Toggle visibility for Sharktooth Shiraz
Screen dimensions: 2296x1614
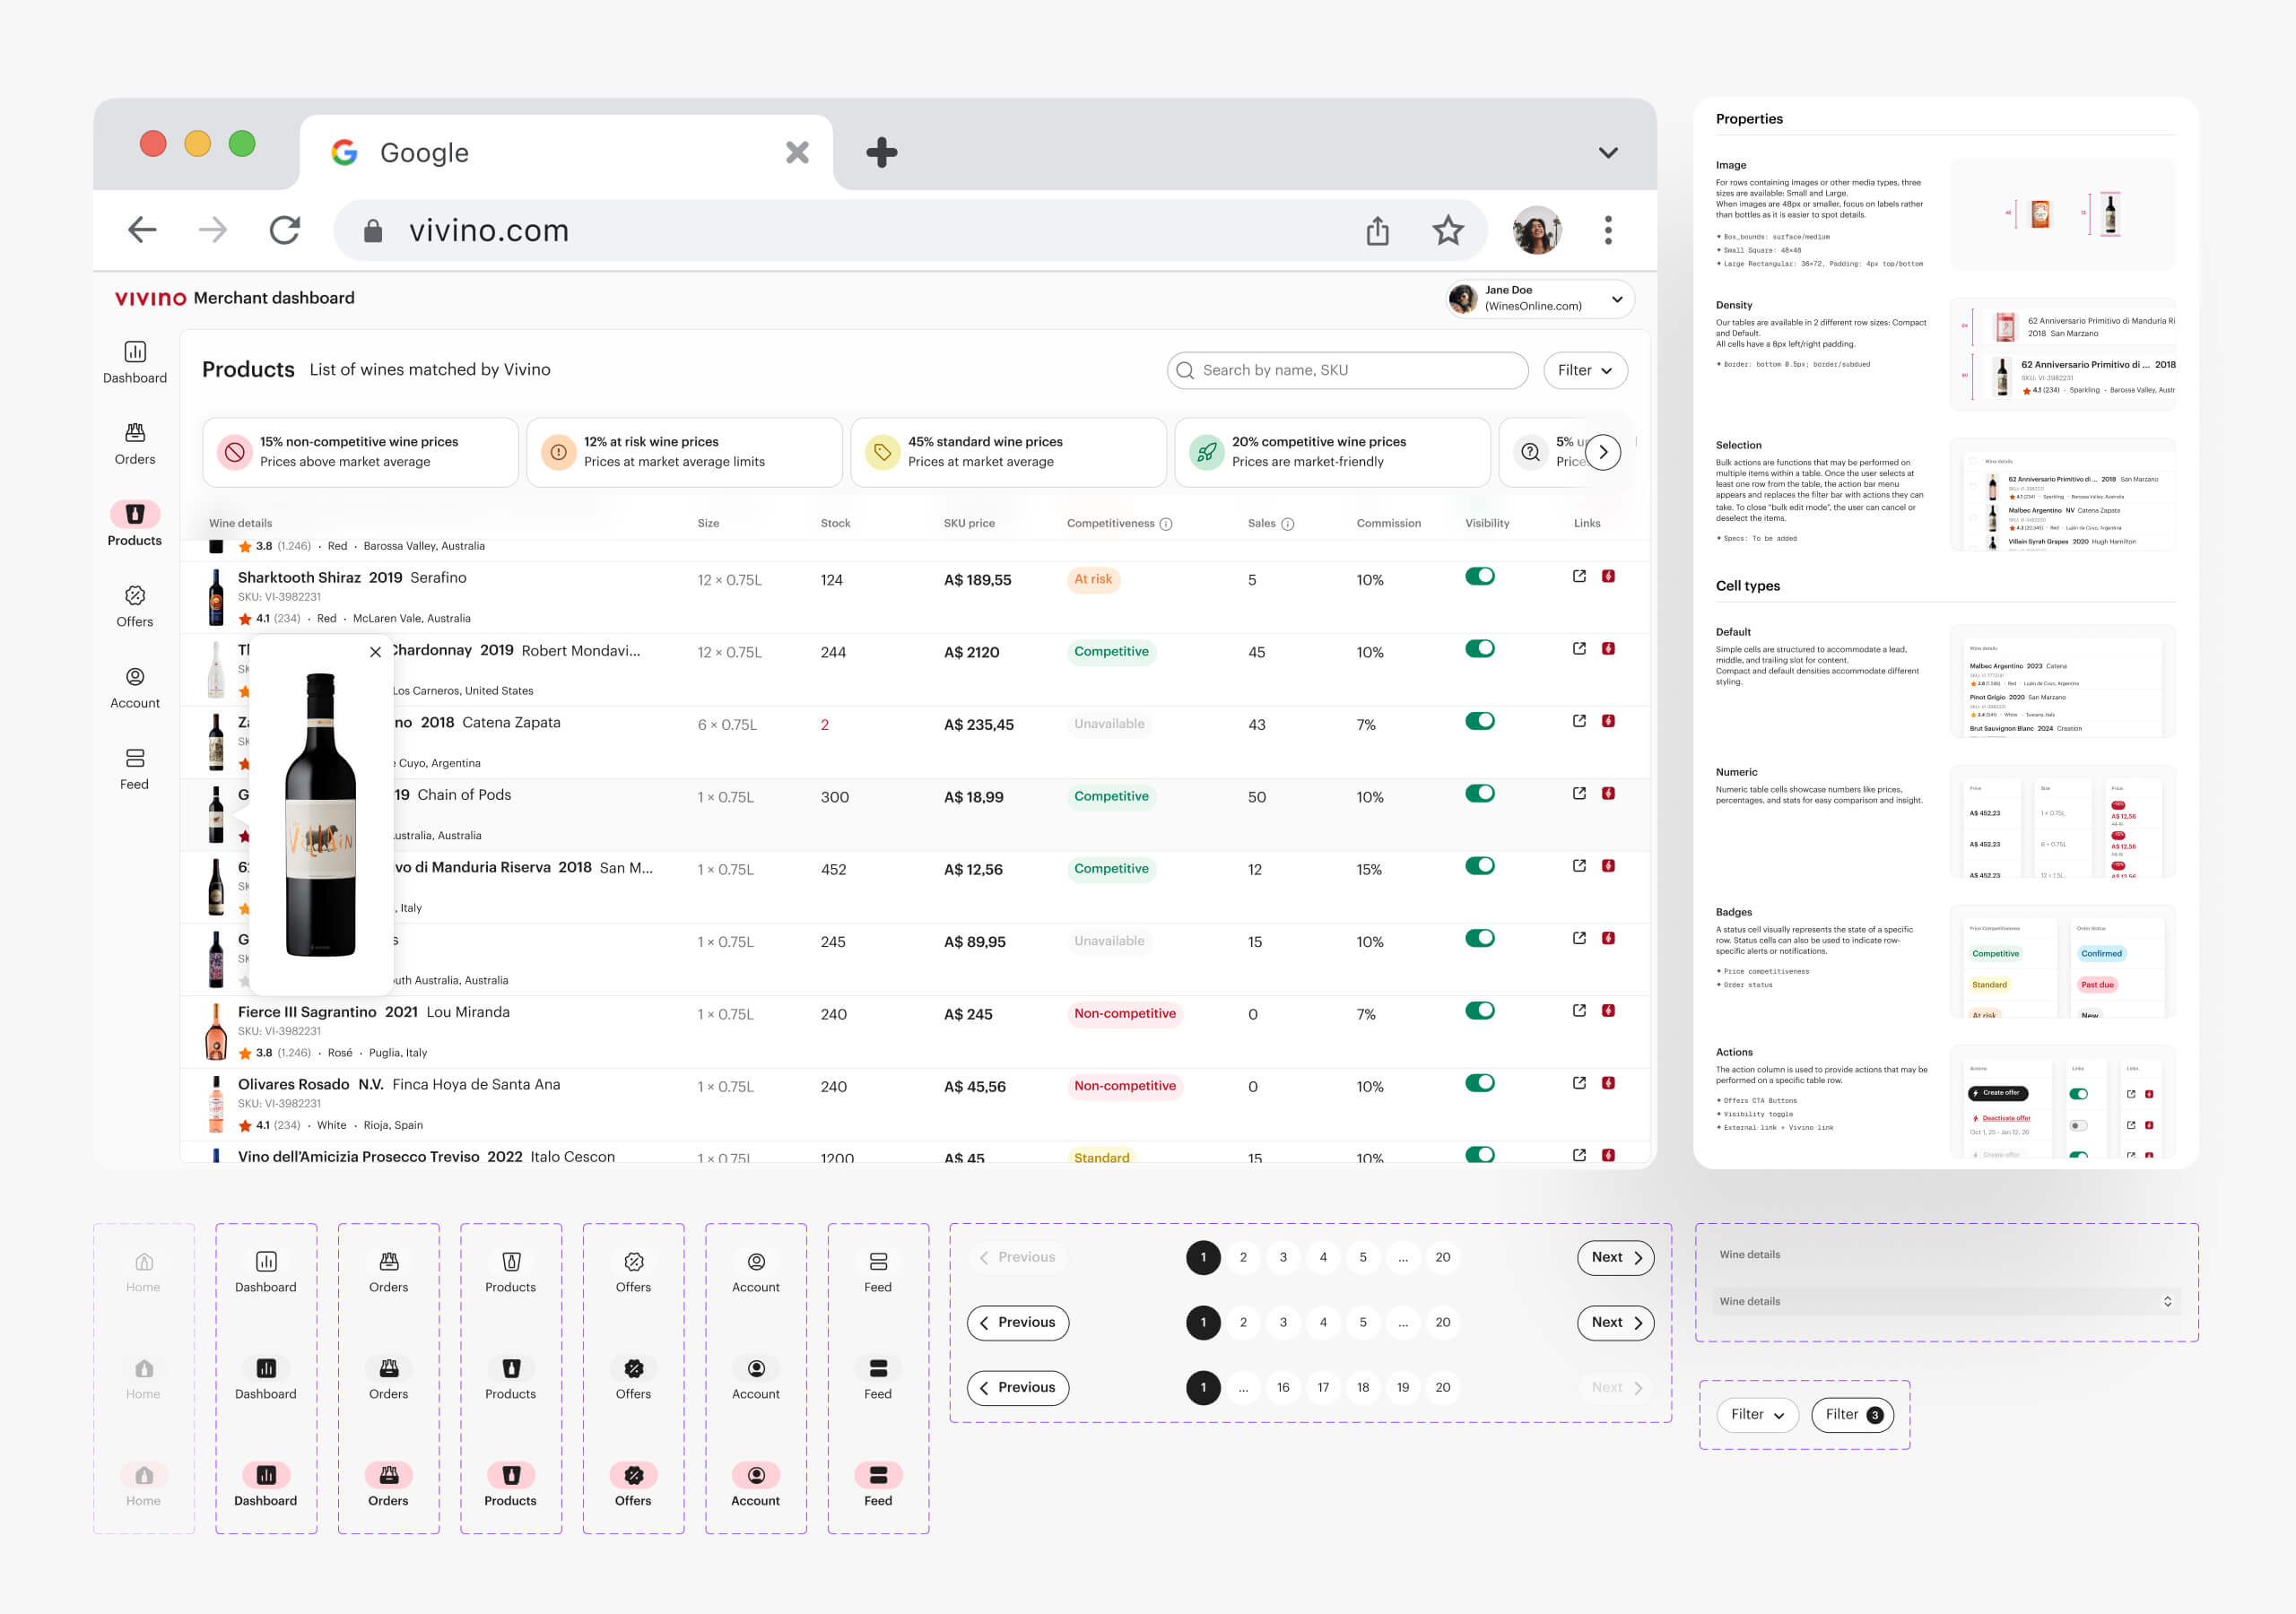point(1480,576)
